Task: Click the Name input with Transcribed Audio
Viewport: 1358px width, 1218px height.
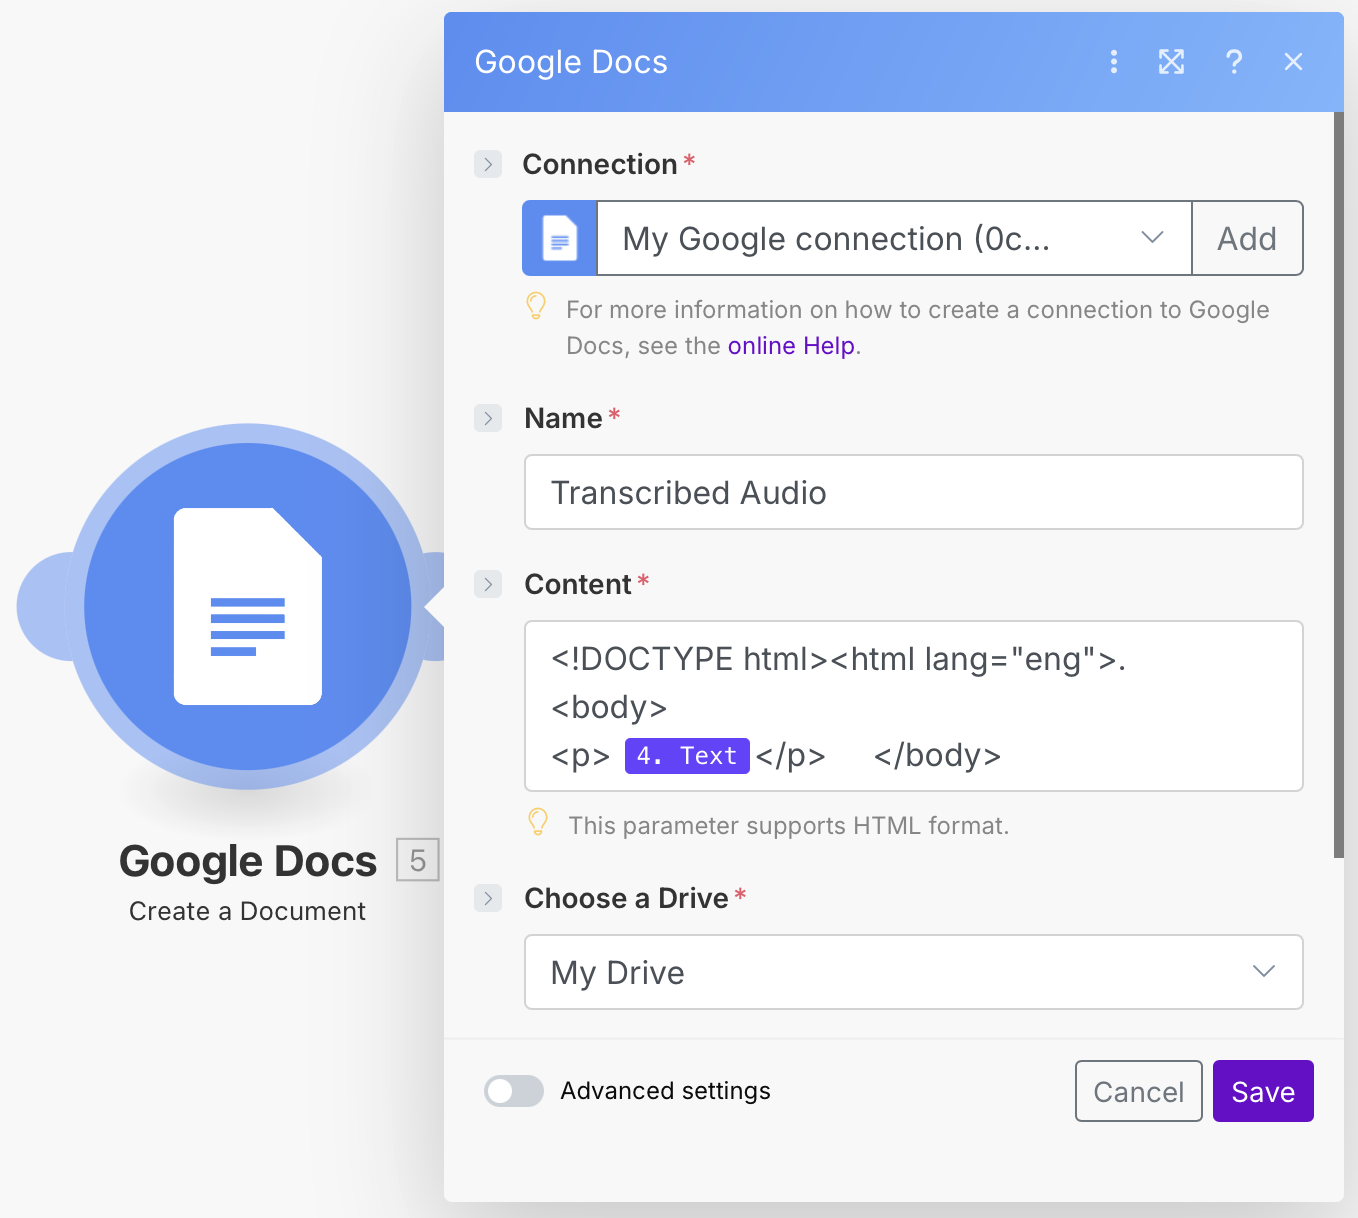Action: [x=914, y=492]
